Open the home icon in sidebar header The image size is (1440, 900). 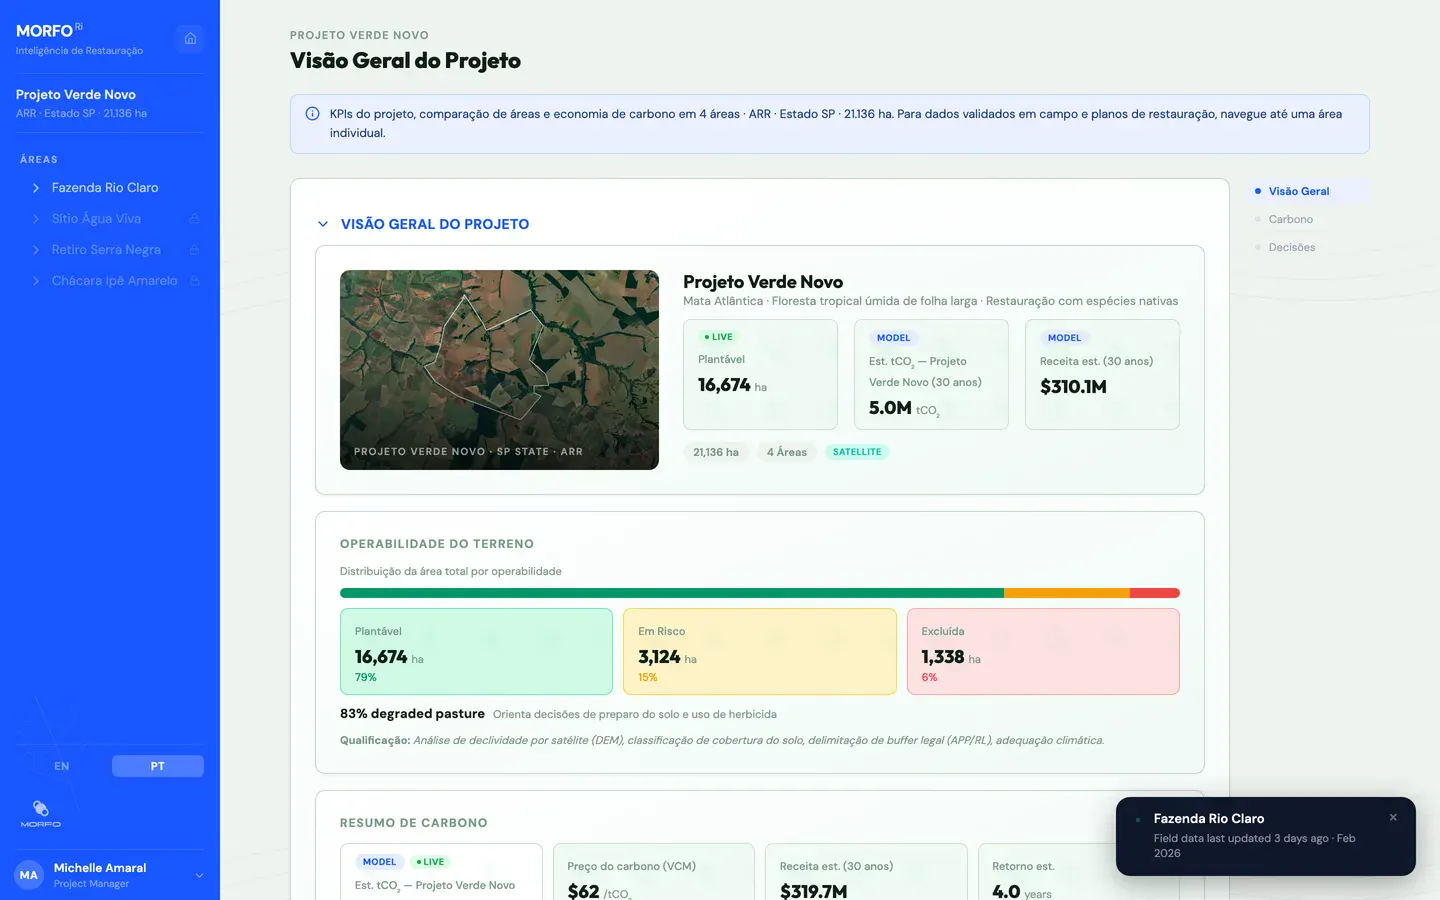click(x=190, y=38)
